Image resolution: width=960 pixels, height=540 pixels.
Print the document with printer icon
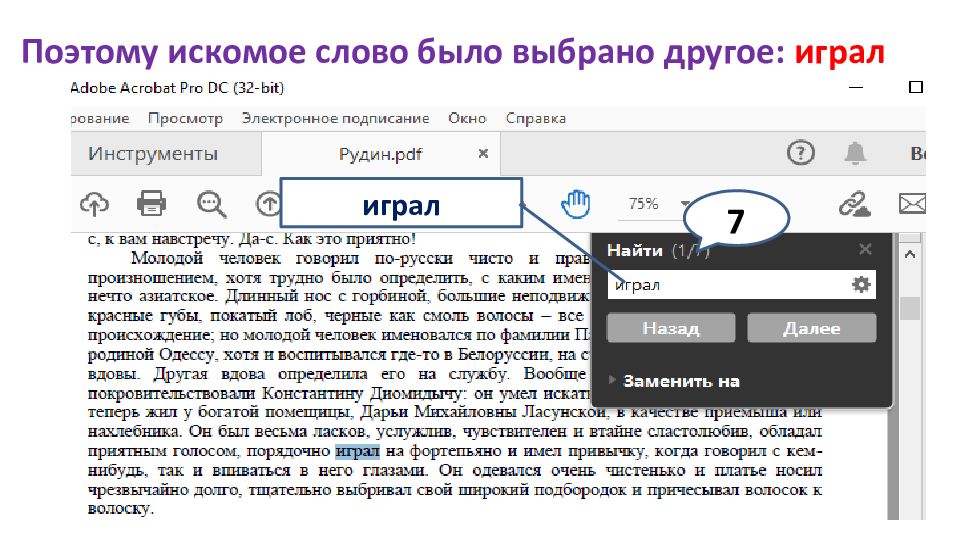tap(151, 203)
